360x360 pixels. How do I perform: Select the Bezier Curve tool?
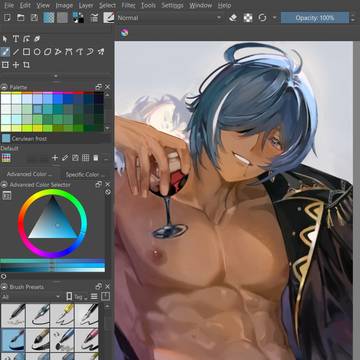click(69, 52)
